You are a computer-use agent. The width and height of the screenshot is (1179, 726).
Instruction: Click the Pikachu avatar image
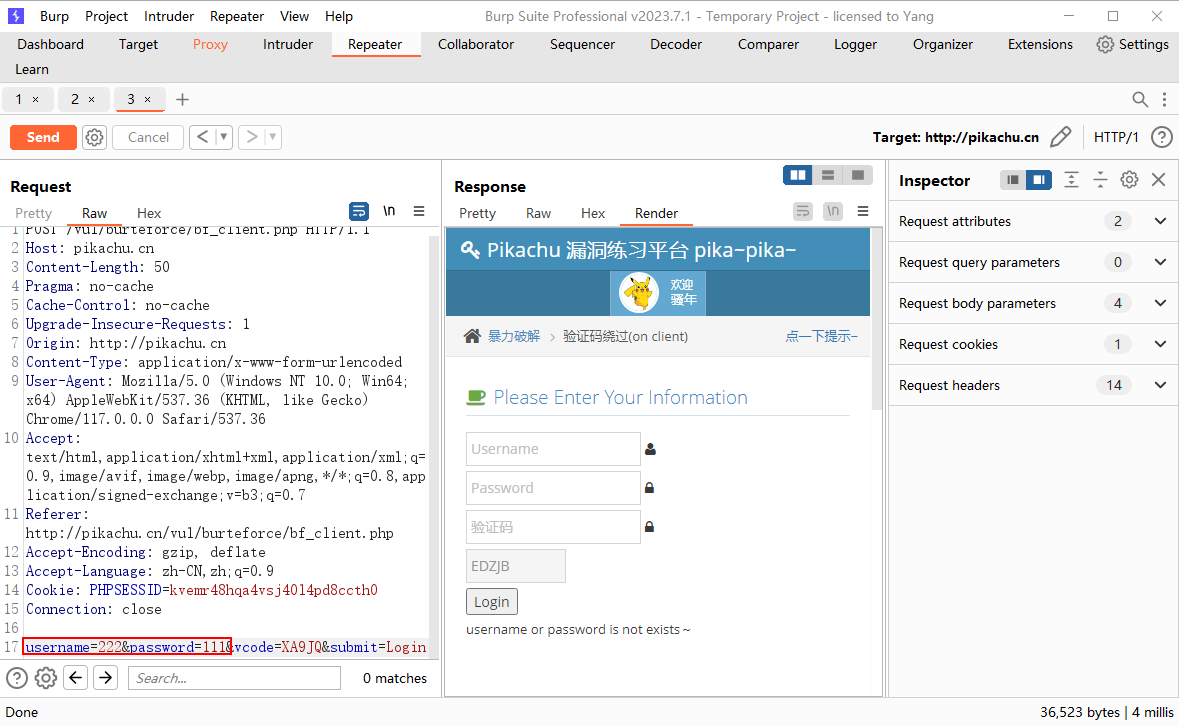tap(639, 292)
